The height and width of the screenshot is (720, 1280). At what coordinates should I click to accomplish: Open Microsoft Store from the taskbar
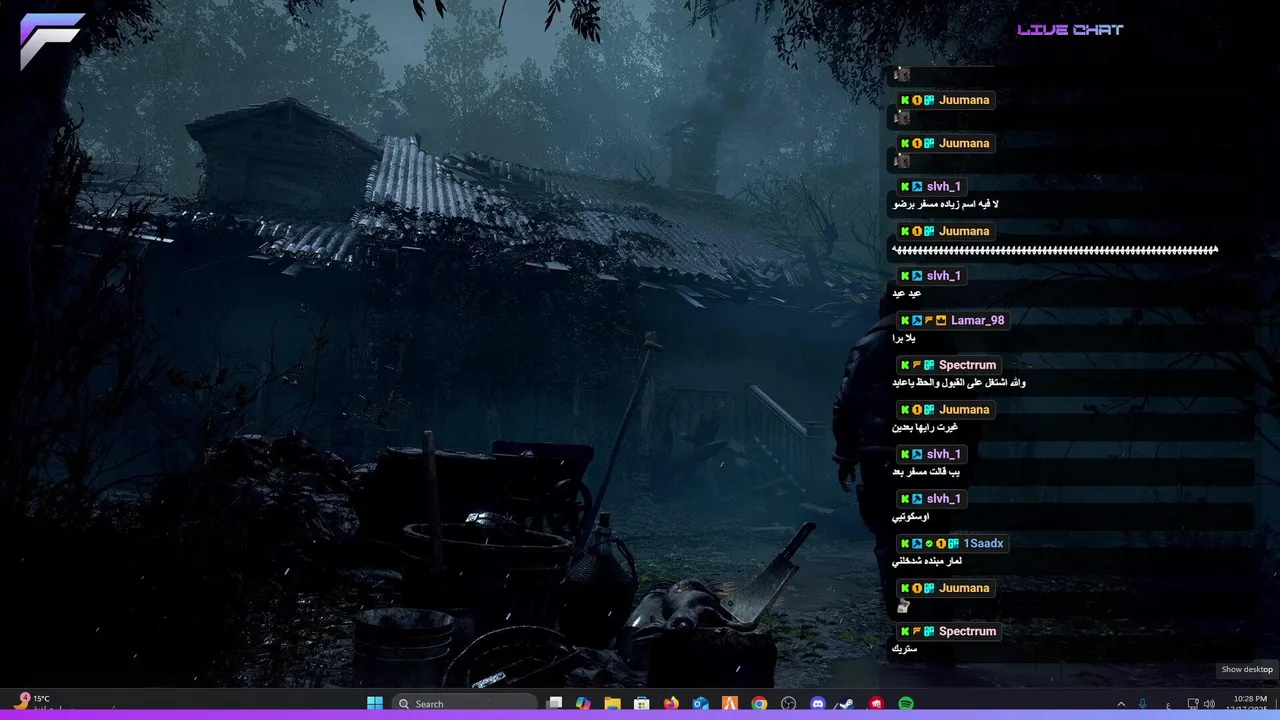pyautogui.click(x=642, y=704)
